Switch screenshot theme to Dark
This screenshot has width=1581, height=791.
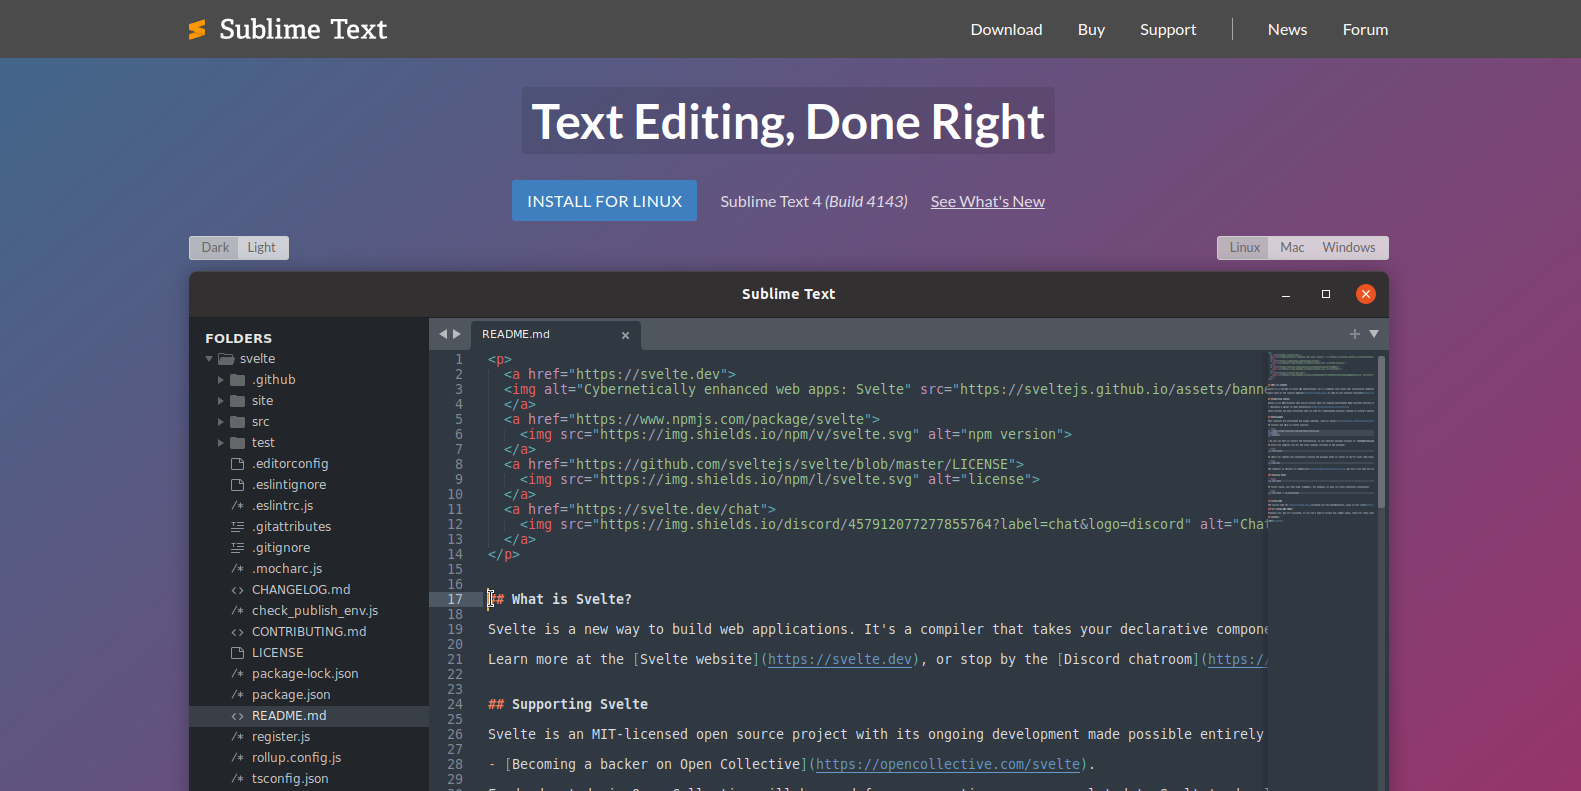point(215,248)
